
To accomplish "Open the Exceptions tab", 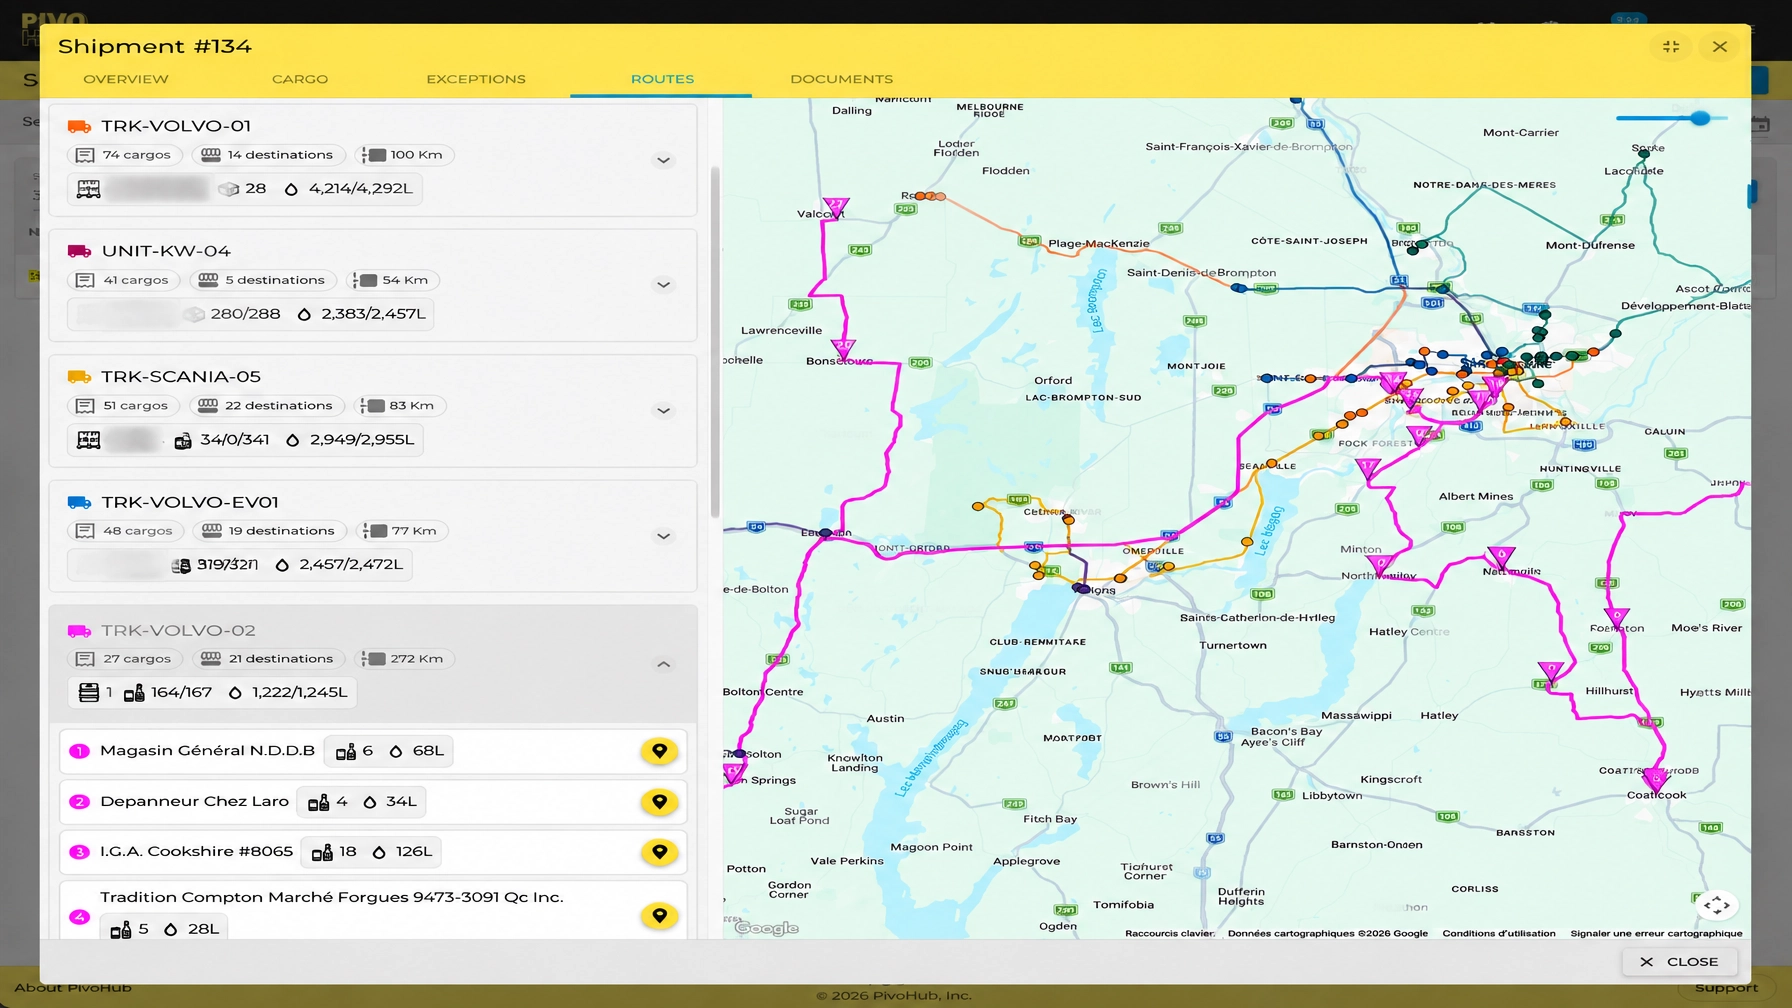I will tap(476, 79).
